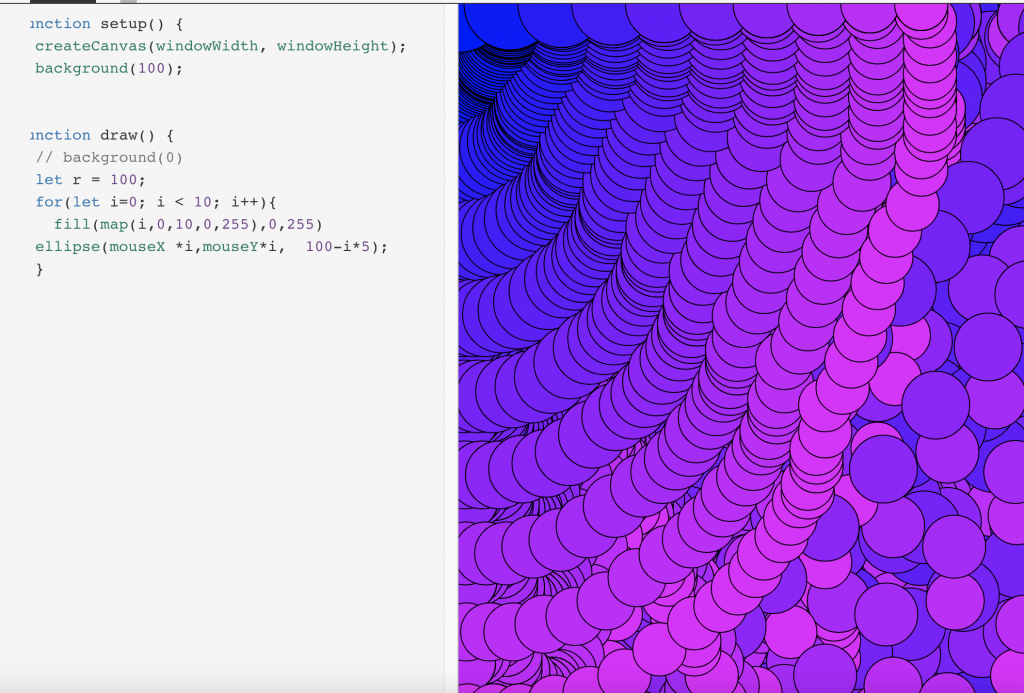Click the "for" keyword of the loop
The width and height of the screenshot is (1024, 693).
(x=49, y=202)
